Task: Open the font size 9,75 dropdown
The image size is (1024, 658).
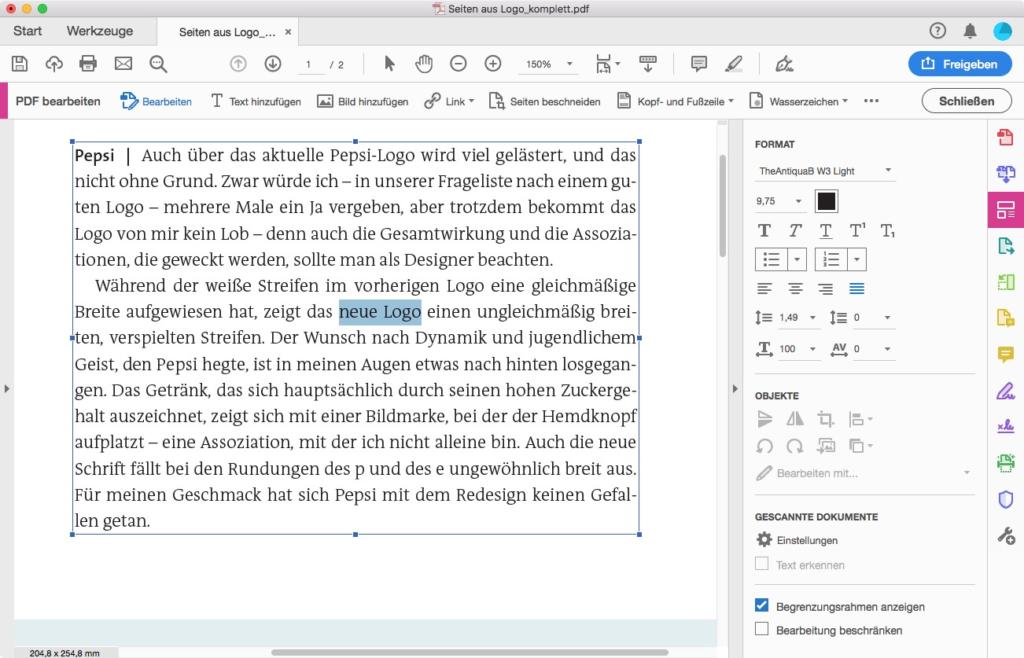Action: click(780, 201)
